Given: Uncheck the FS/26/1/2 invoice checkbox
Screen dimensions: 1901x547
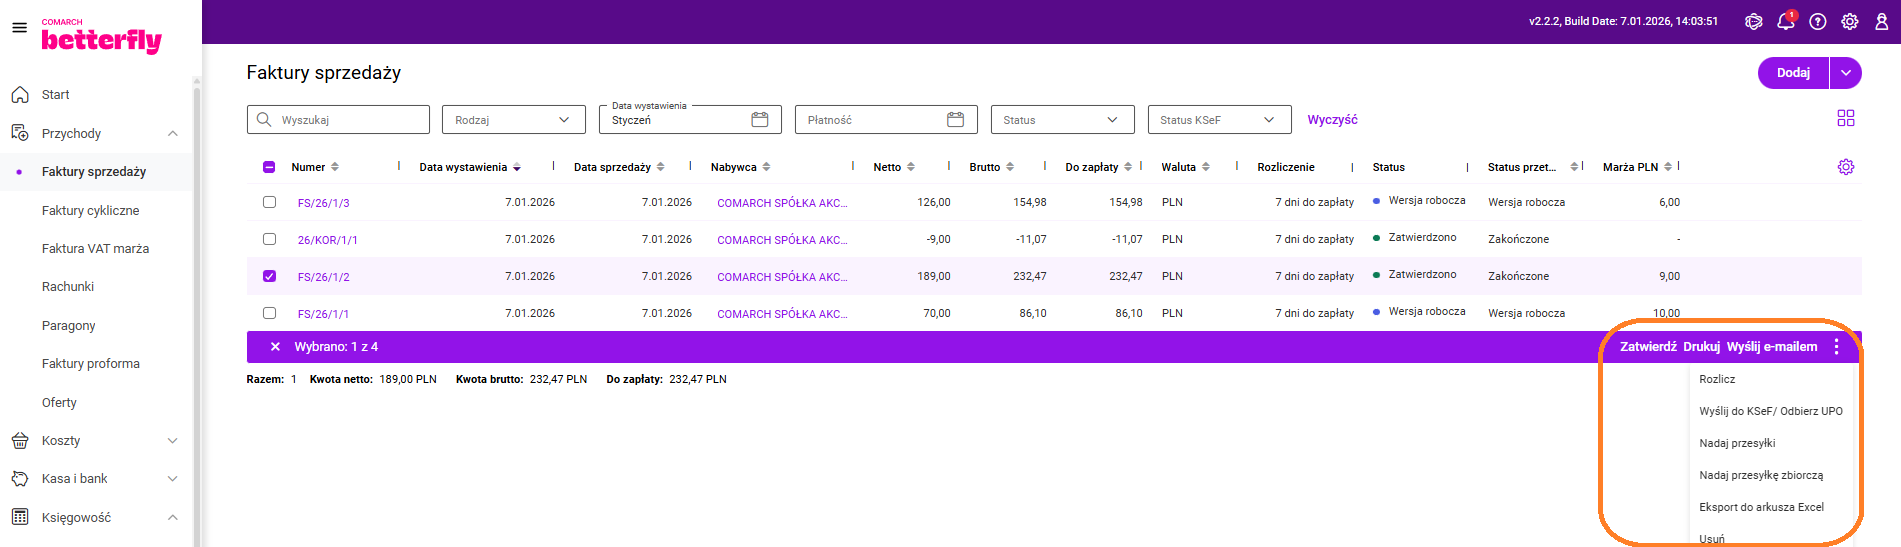Looking at the screenshot, I should point(269,276).
